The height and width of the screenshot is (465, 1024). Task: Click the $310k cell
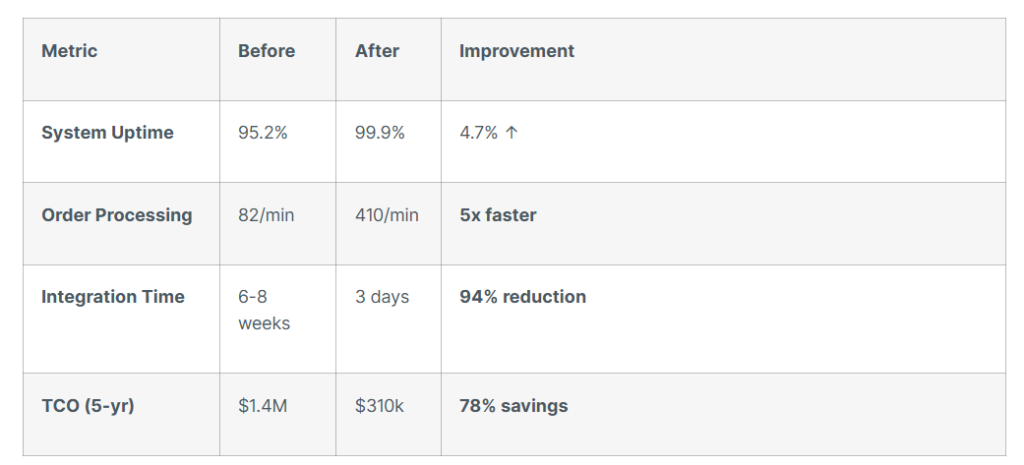click(x=380, y=406)
